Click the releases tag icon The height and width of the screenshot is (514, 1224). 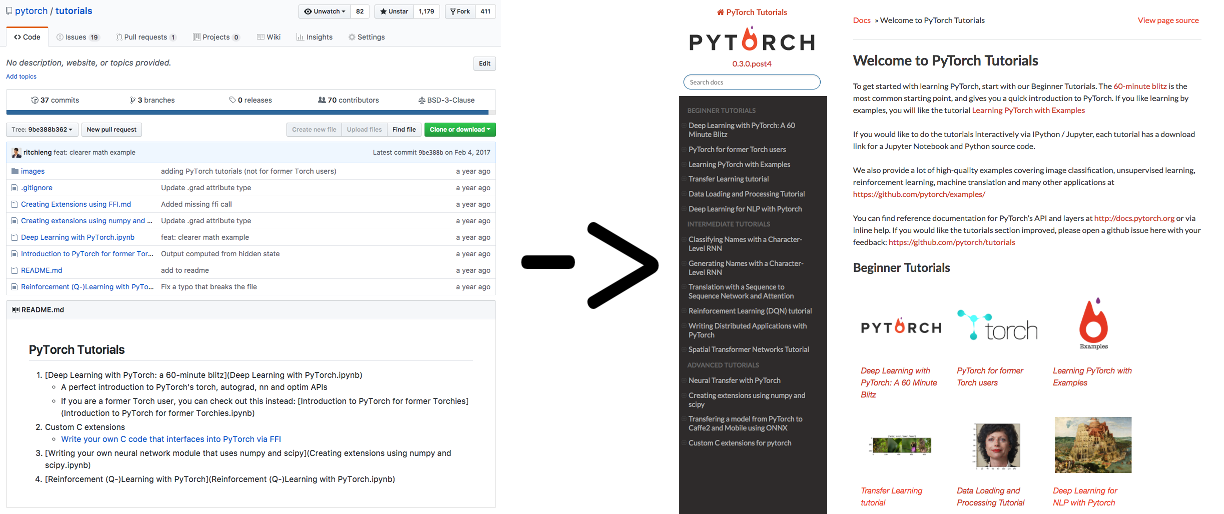click(x=230, y=100)
